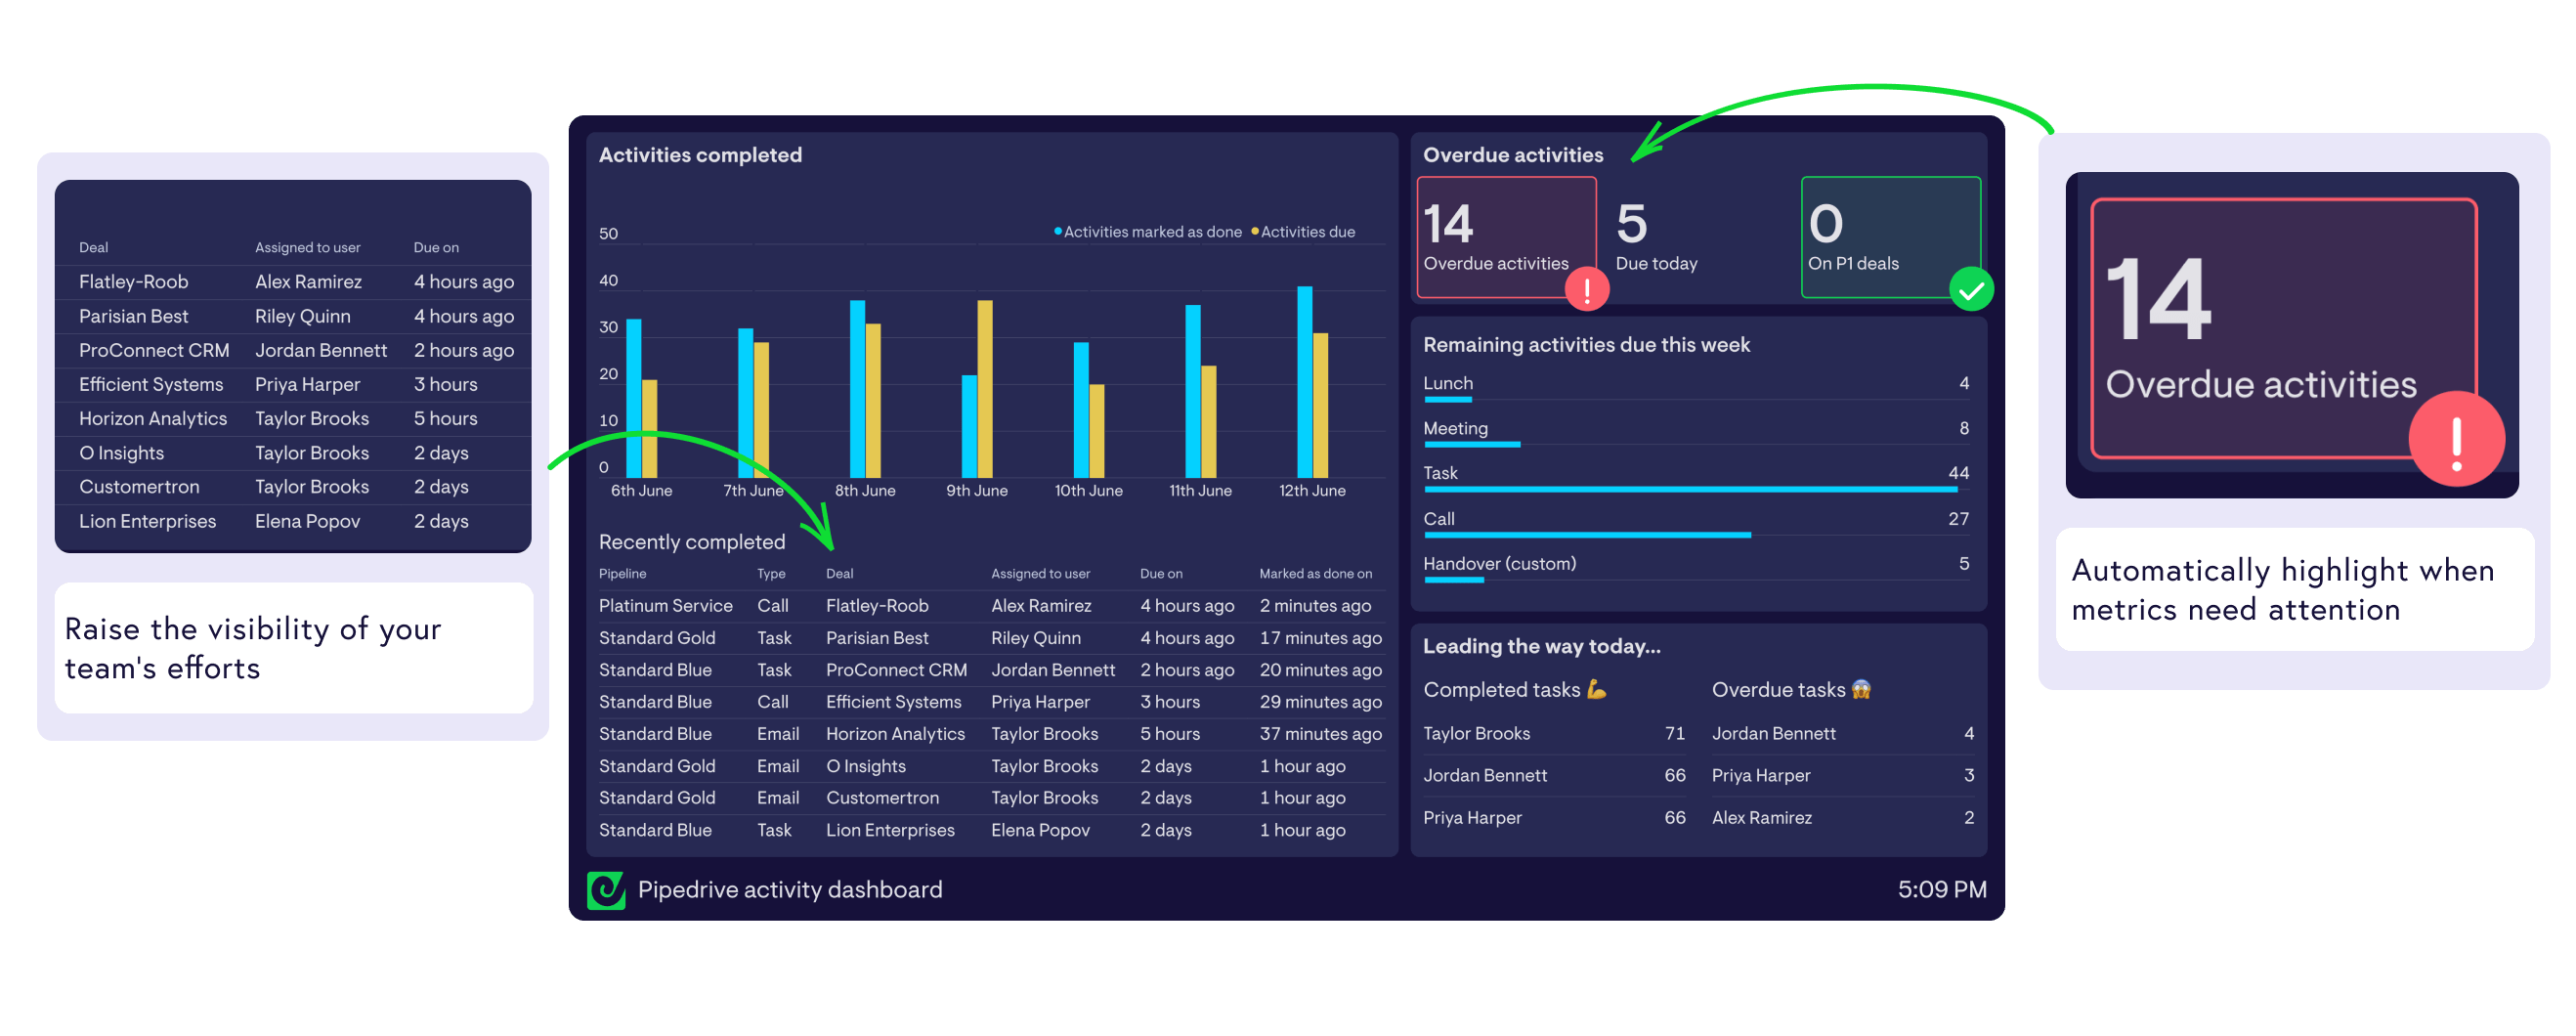Click red alert icon on Overdue activities card
Viewport: 2576px width, 1036px height.
[x=1587, y=290]
